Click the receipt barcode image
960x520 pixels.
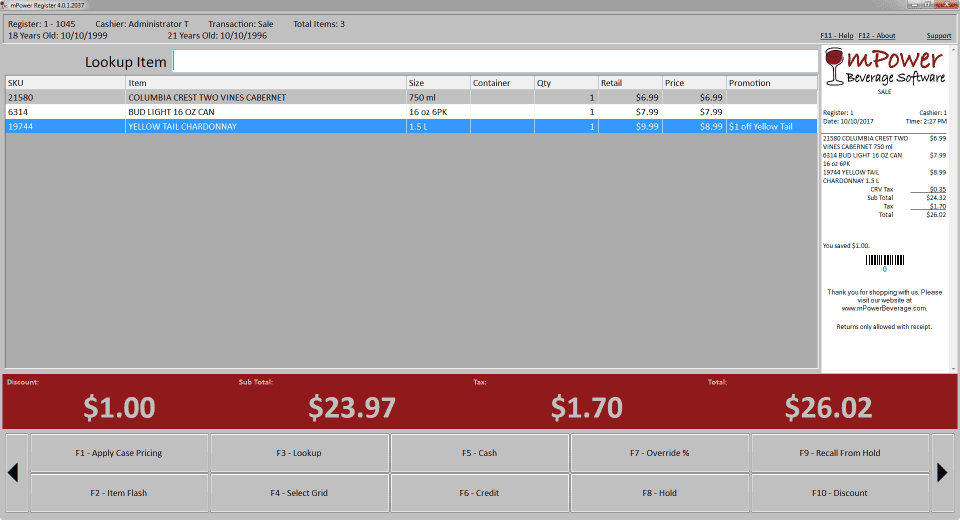(885, 260)
